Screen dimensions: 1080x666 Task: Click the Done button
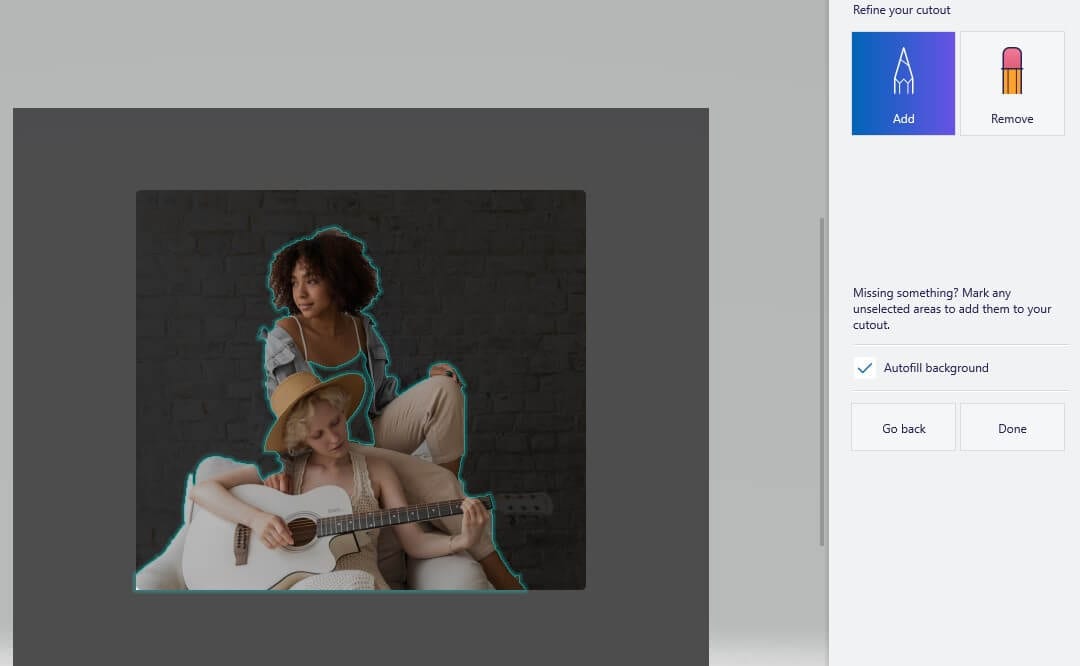pos(1012,428)
